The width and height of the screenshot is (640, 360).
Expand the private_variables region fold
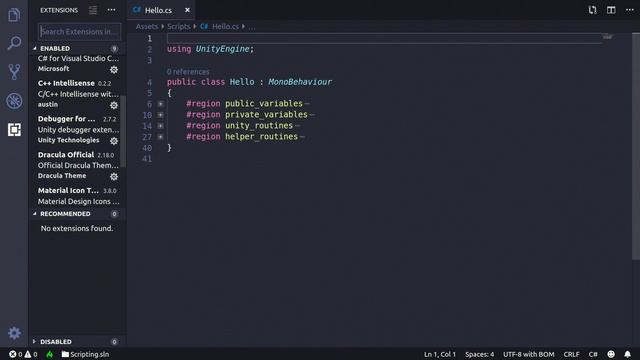click(161, 115)
